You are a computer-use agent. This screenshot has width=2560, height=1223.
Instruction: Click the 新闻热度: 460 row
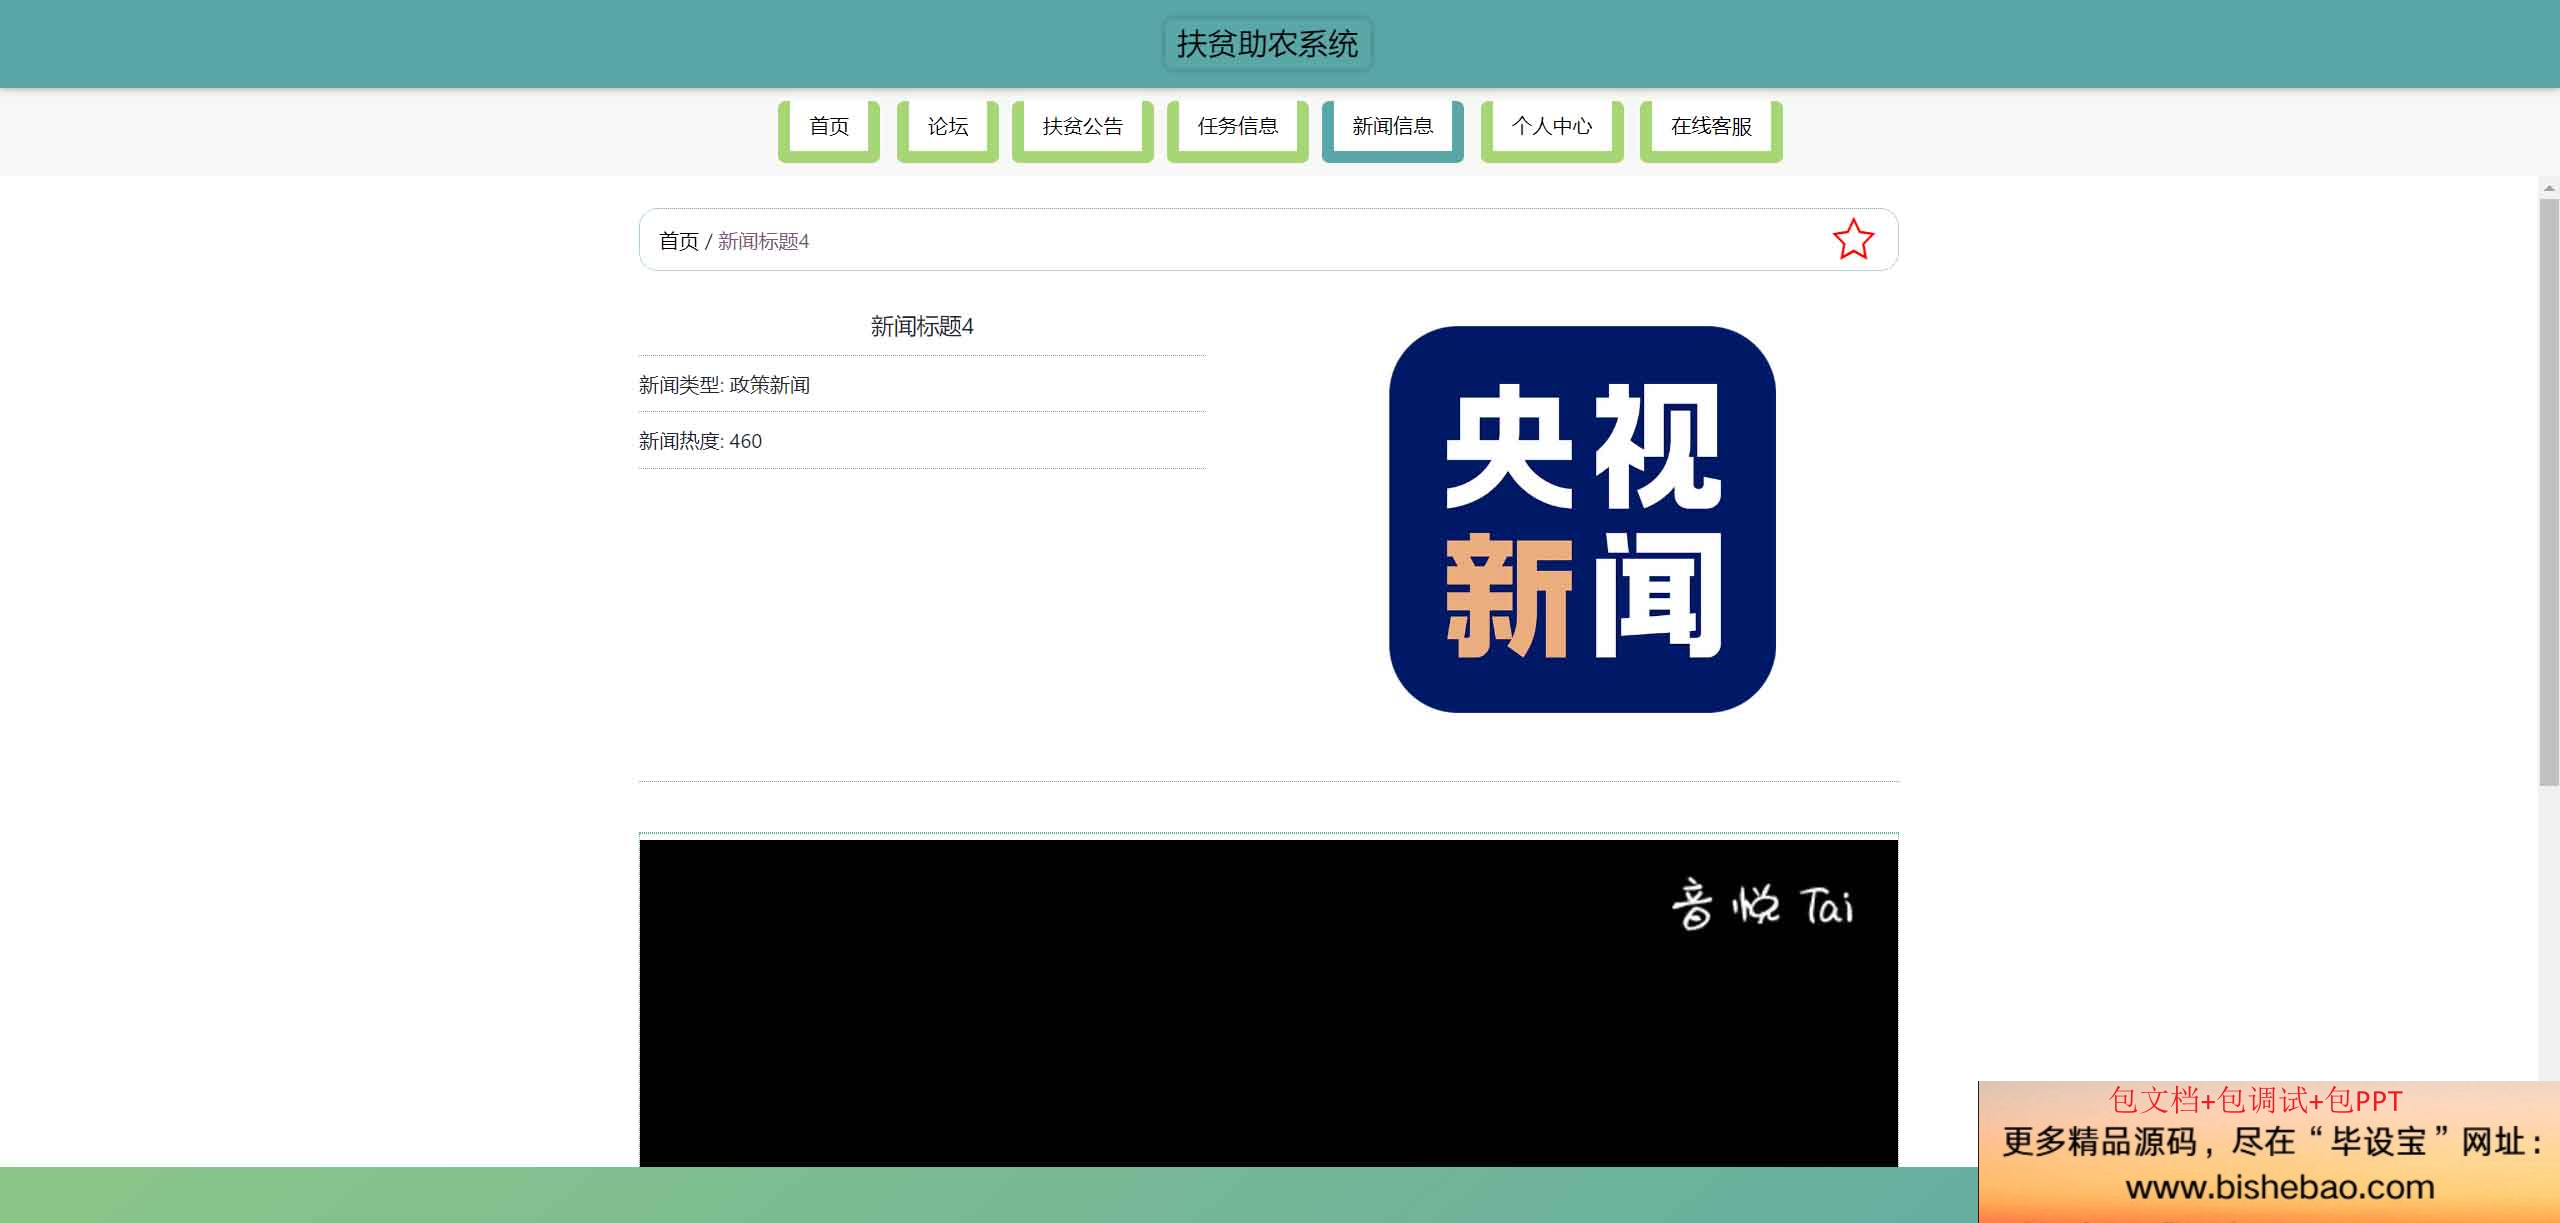coord(922,441)
